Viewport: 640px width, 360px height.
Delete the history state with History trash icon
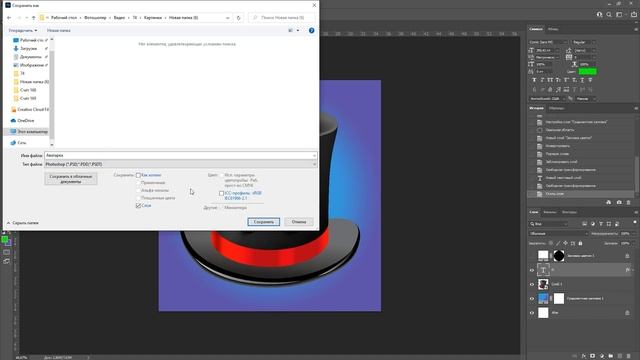tap(629, 202)
